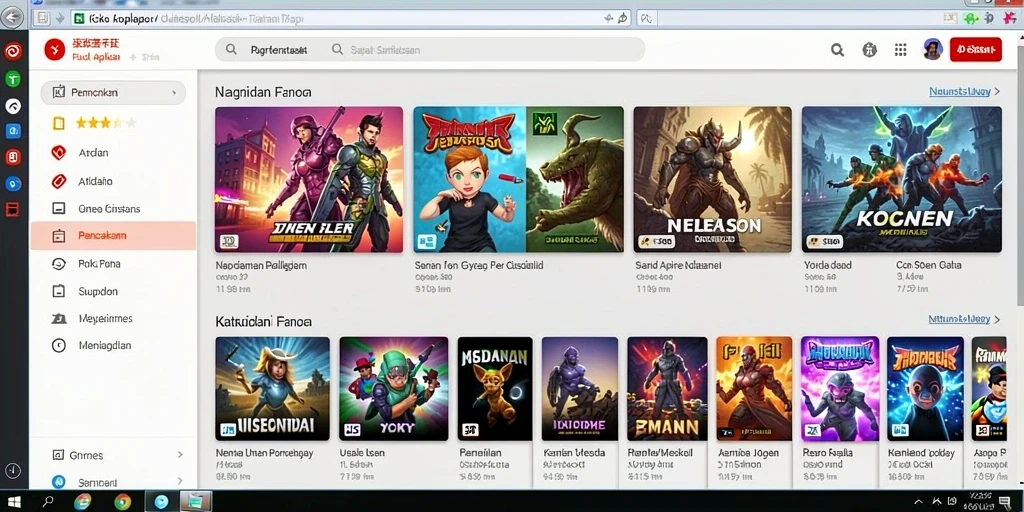Open the KOCNEN game banner
1024x512 pixels.
pyautogui.click(x=902, y=180)
